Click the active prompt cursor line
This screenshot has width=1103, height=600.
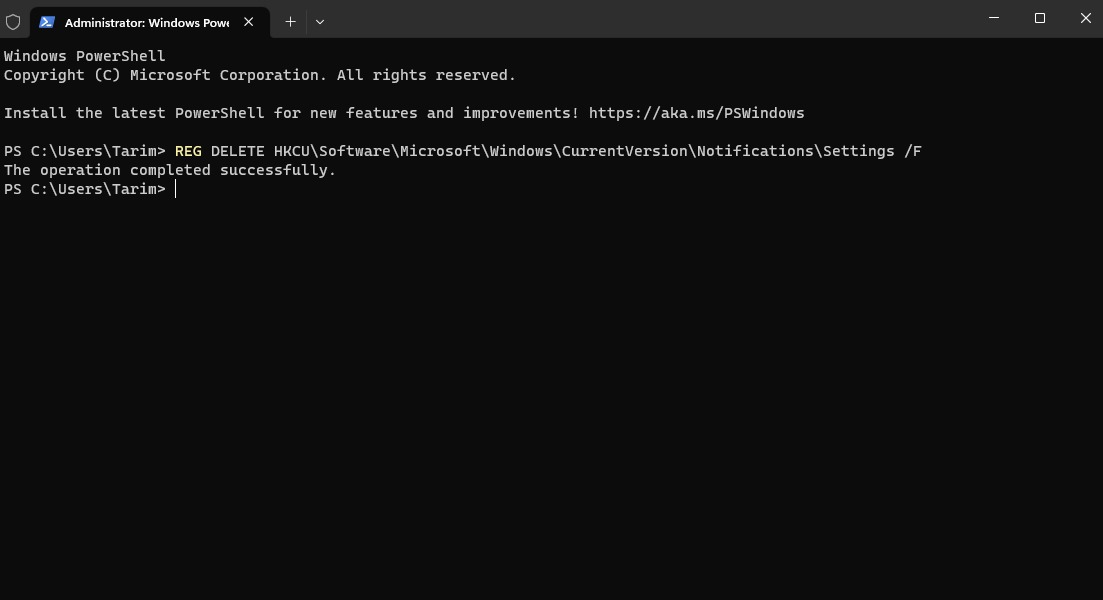coord(176,189)
